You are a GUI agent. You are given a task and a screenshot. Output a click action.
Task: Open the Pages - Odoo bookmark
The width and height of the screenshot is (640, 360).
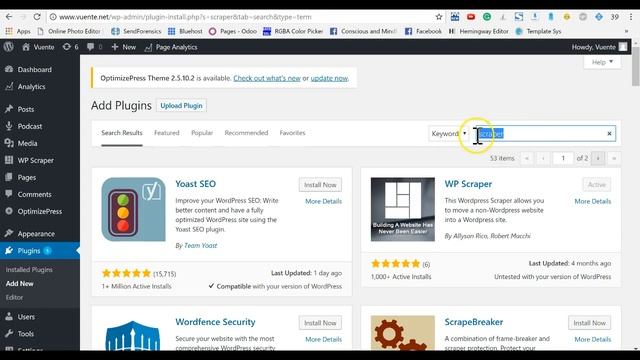(x=233, y=31)
